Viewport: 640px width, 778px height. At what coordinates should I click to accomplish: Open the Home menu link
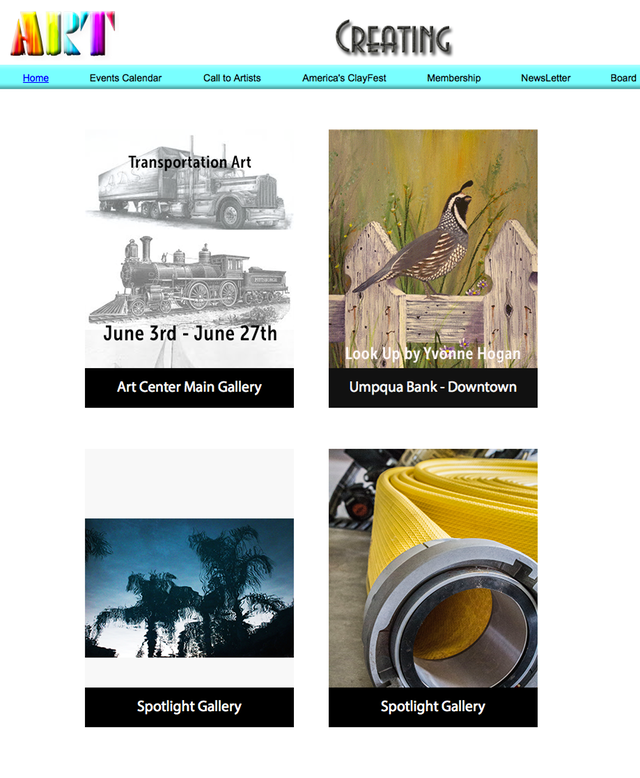36,78
